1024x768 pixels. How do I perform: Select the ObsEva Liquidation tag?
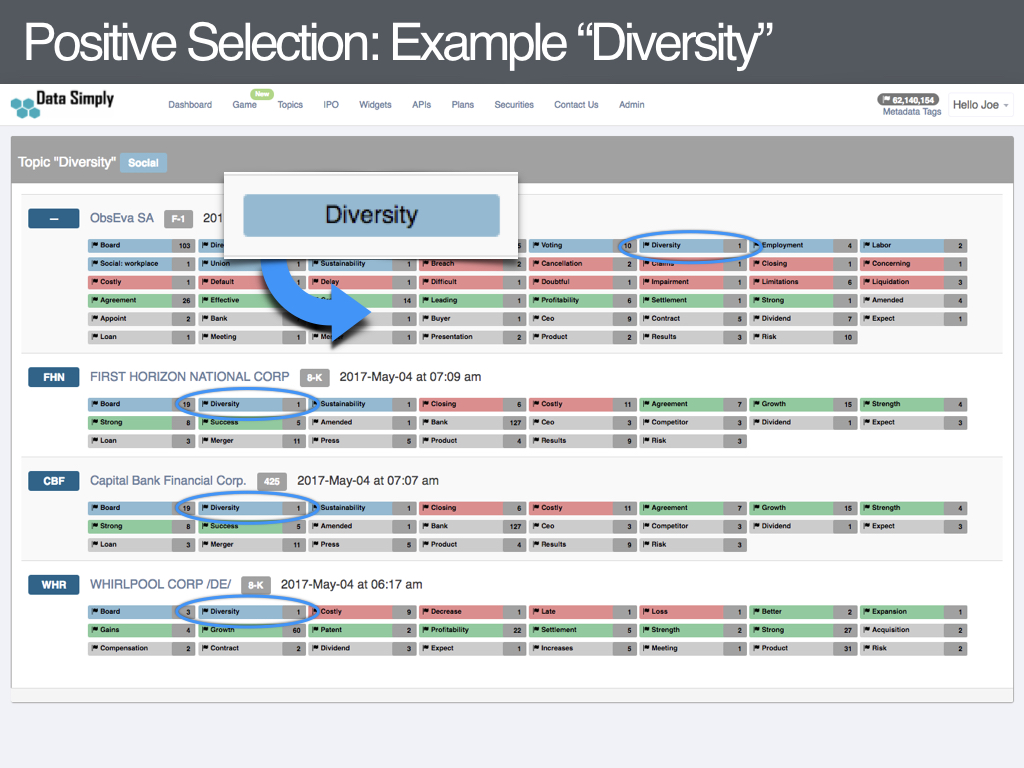click(x=913, y=282)
